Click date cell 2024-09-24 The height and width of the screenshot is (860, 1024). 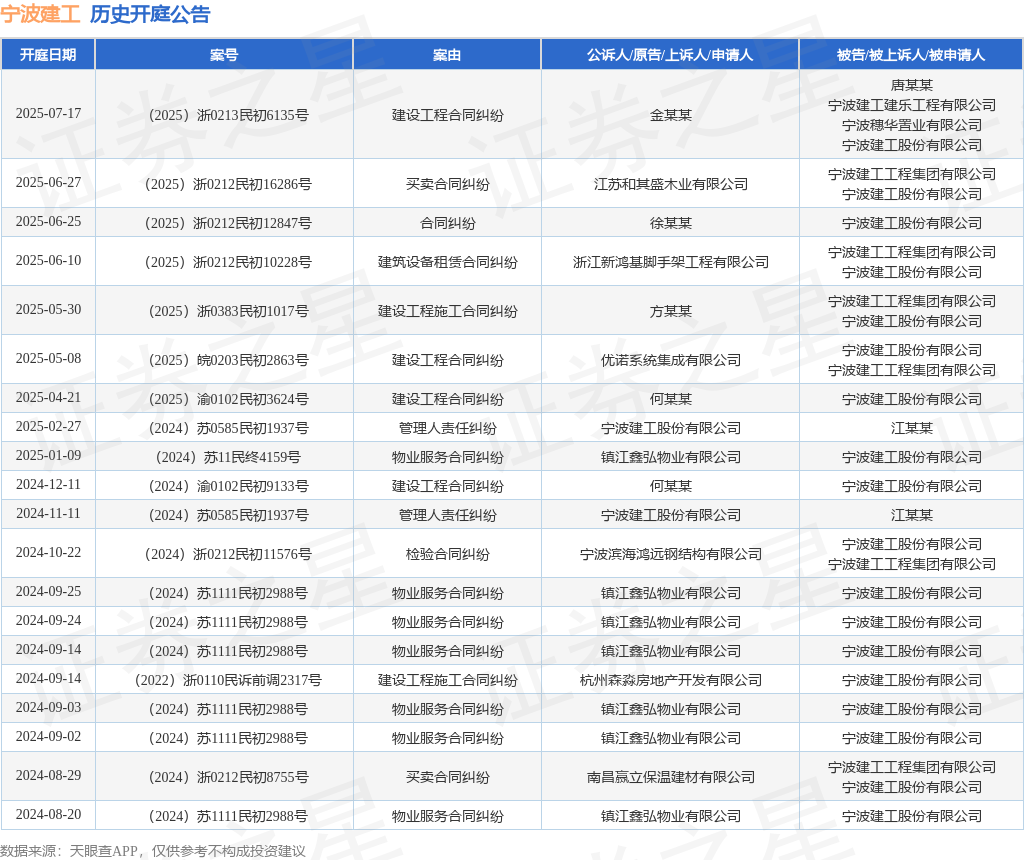coord(48,620)
